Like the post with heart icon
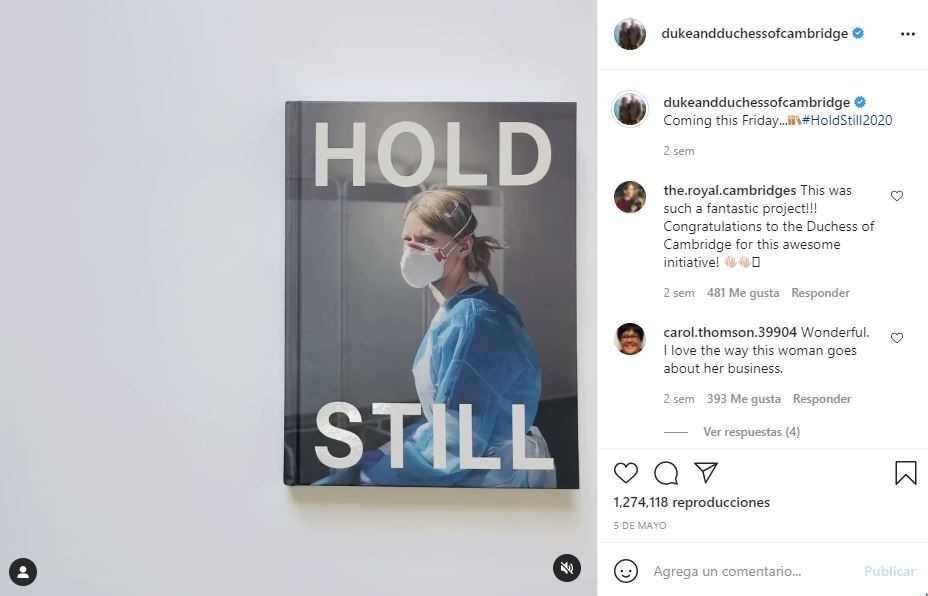This screenshot has height=596, width=928. click(626, 473)
